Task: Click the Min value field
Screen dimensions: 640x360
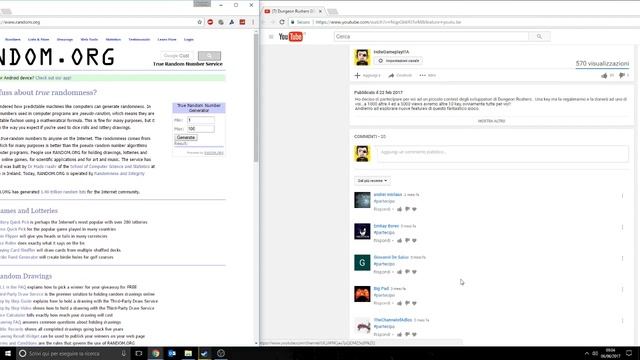Action: pos(200,120)
